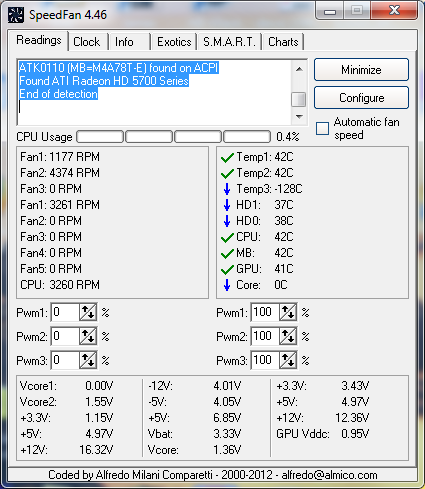
Task: Click the 'End of detection' log line
Action: point(58,94)
